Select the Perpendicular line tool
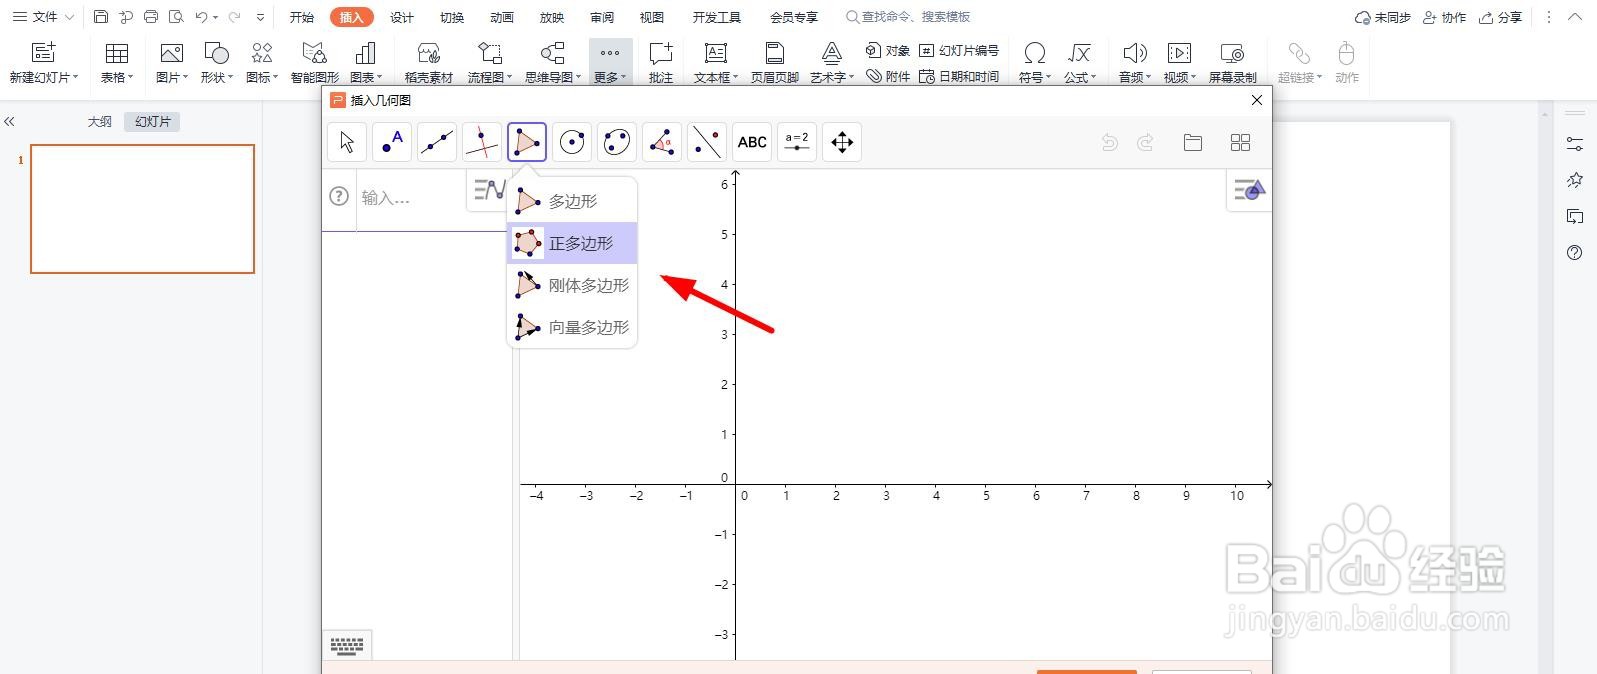This screenshot has height=674, width=1597. 482,142
